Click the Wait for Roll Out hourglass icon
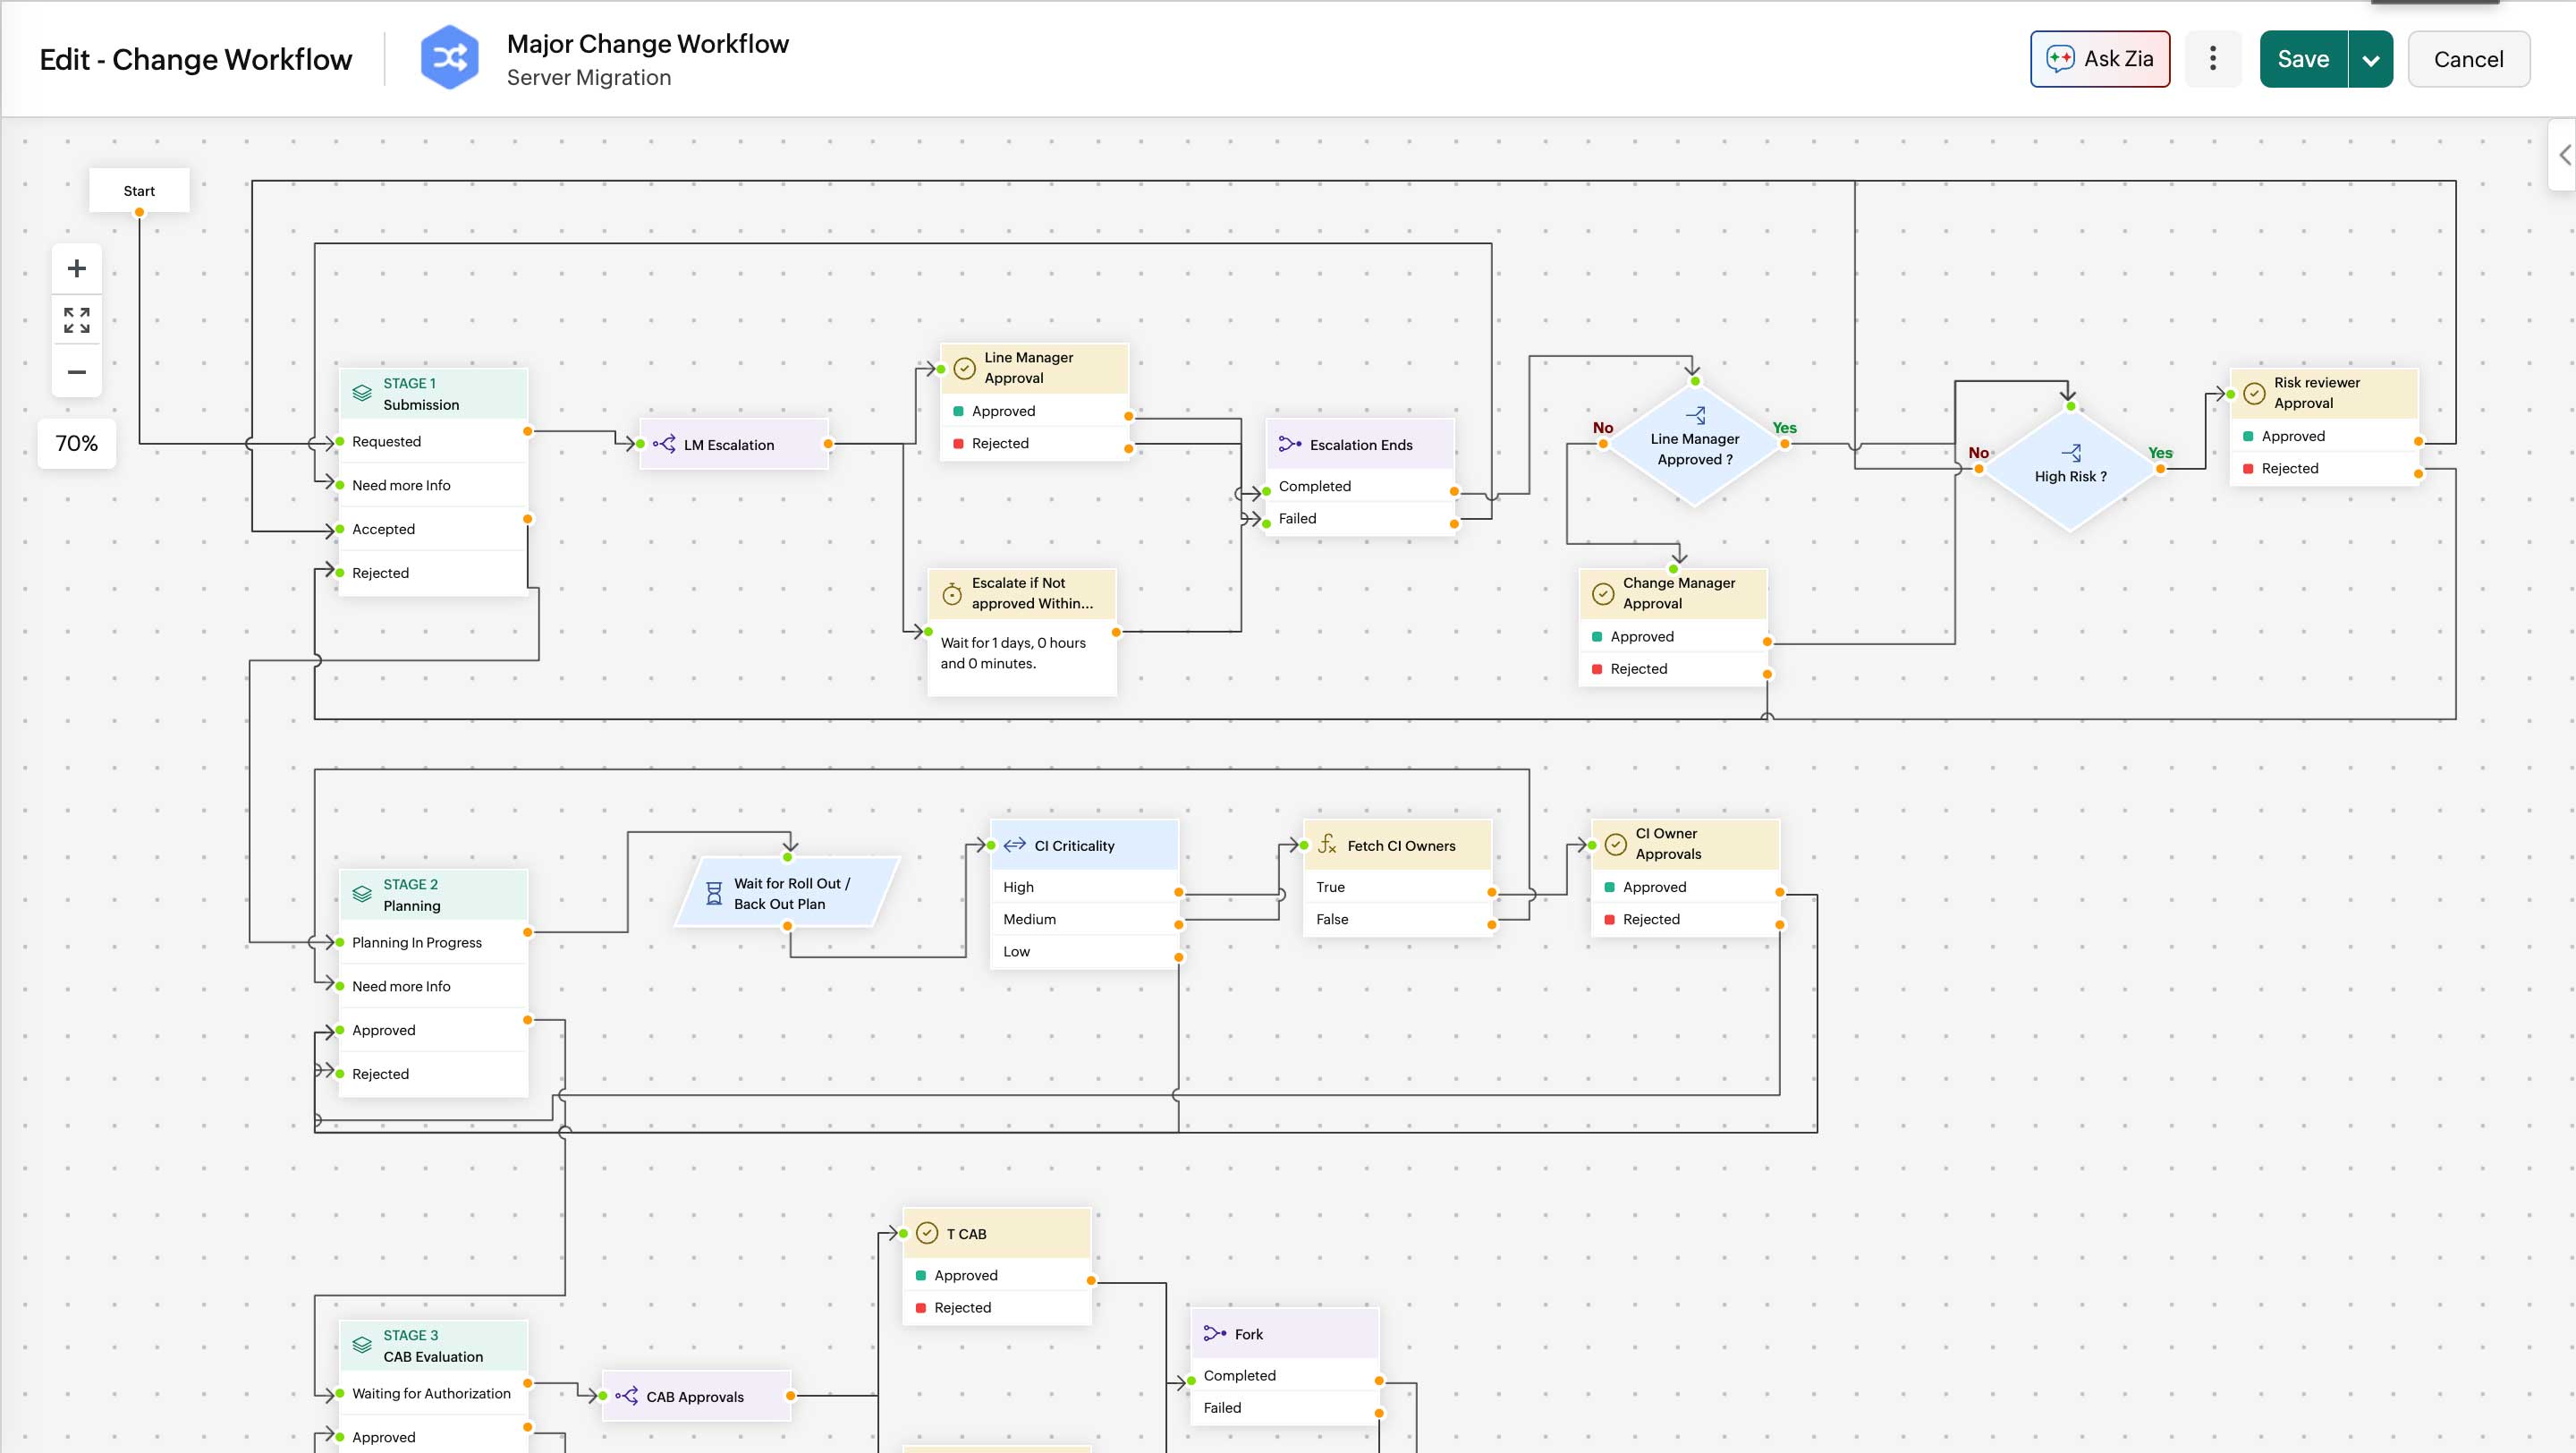The image size is (2576, 1453). tap(714, 893)
